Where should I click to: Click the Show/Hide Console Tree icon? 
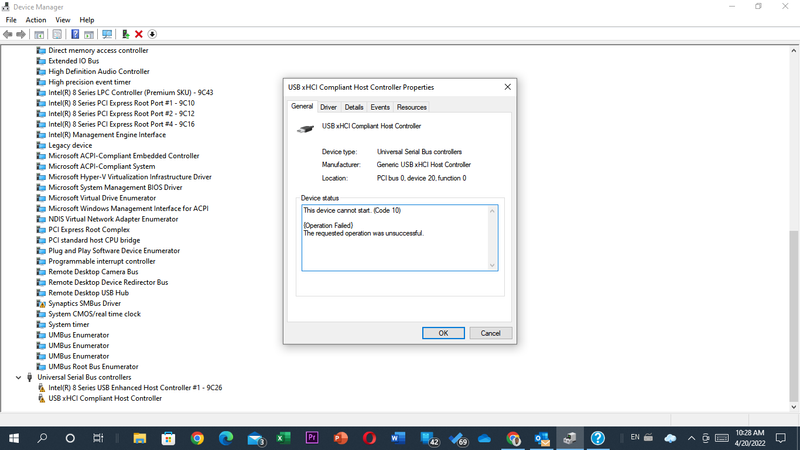click(x=39, y=34)
